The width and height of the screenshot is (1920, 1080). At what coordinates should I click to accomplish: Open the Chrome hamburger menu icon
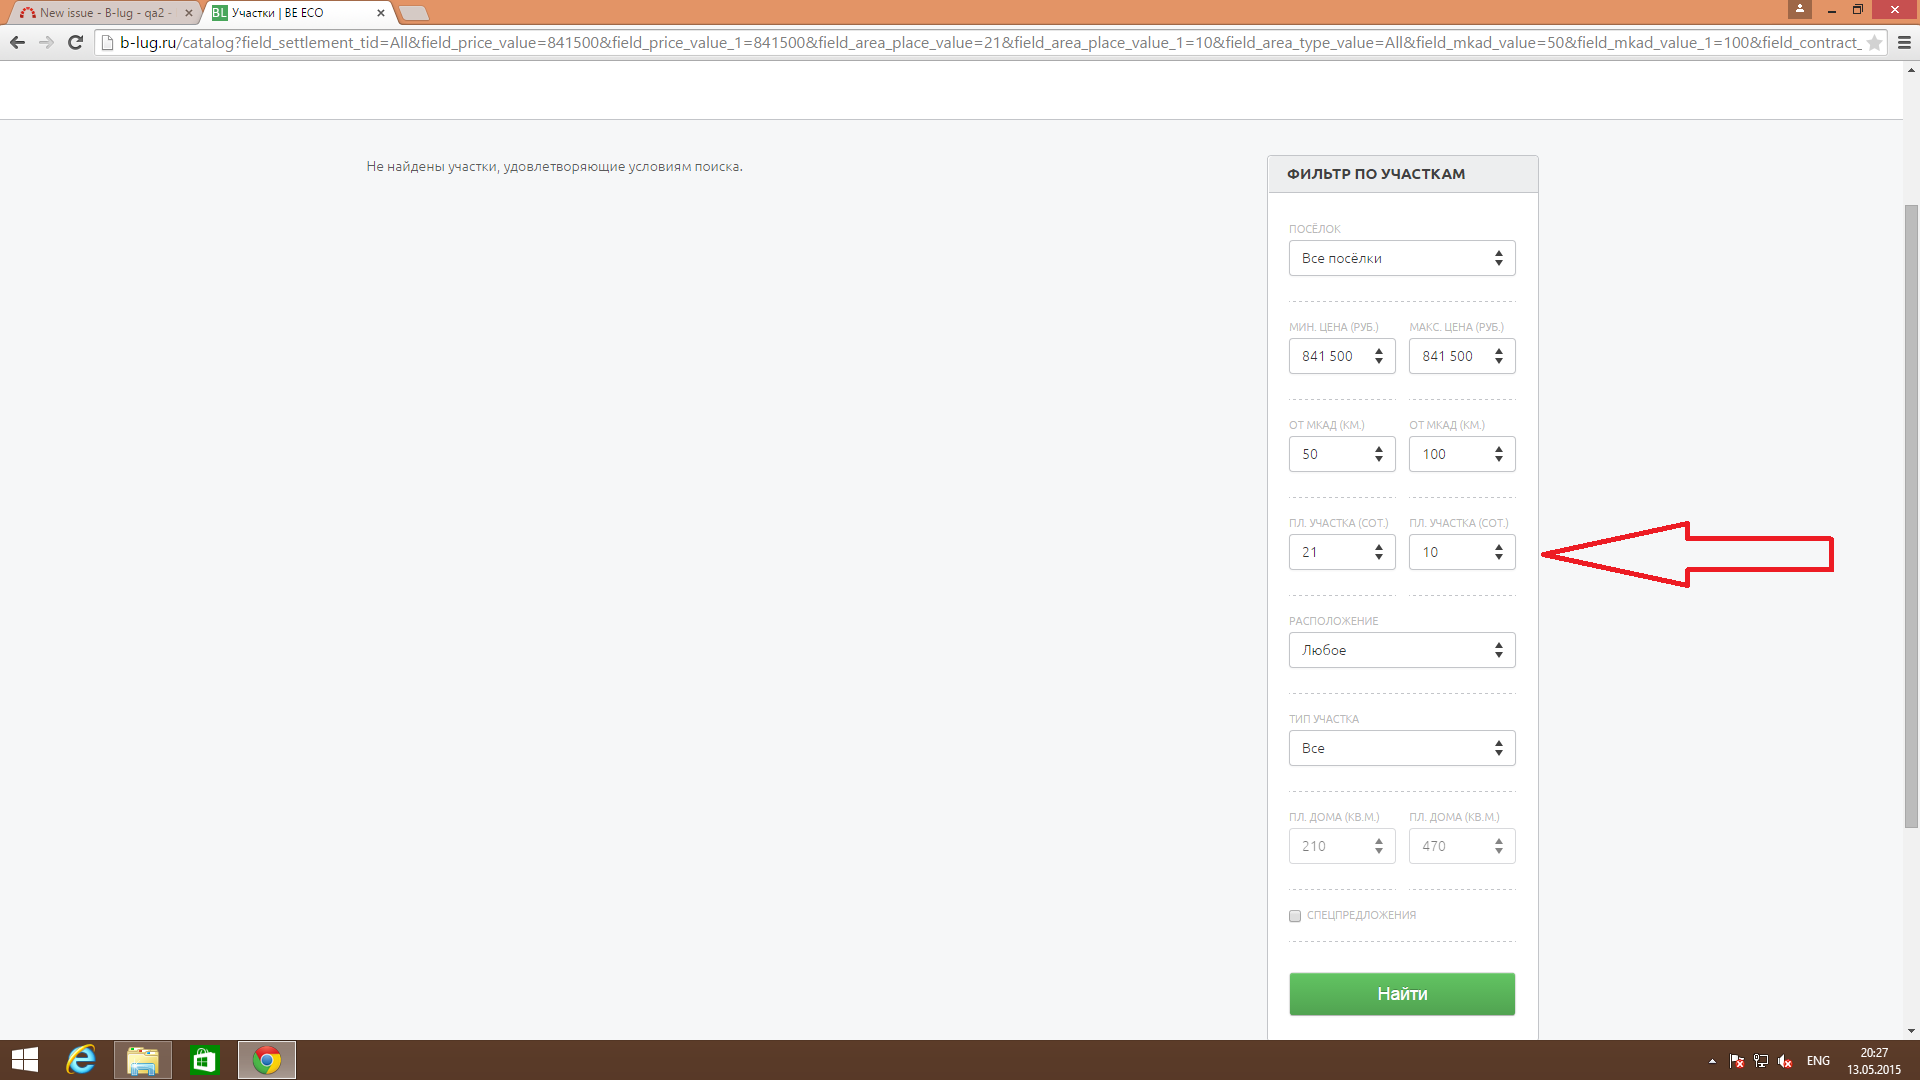point(1904,43)
